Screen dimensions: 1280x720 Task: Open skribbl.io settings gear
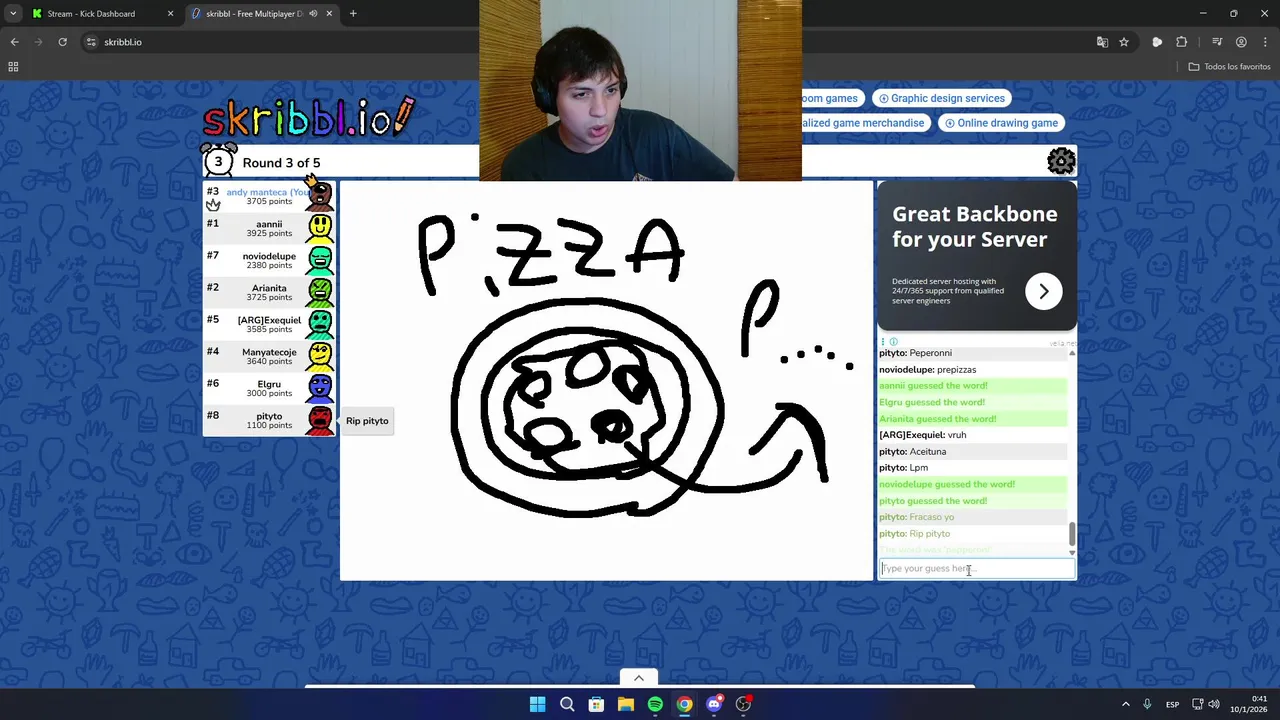tap(1061, 161)
